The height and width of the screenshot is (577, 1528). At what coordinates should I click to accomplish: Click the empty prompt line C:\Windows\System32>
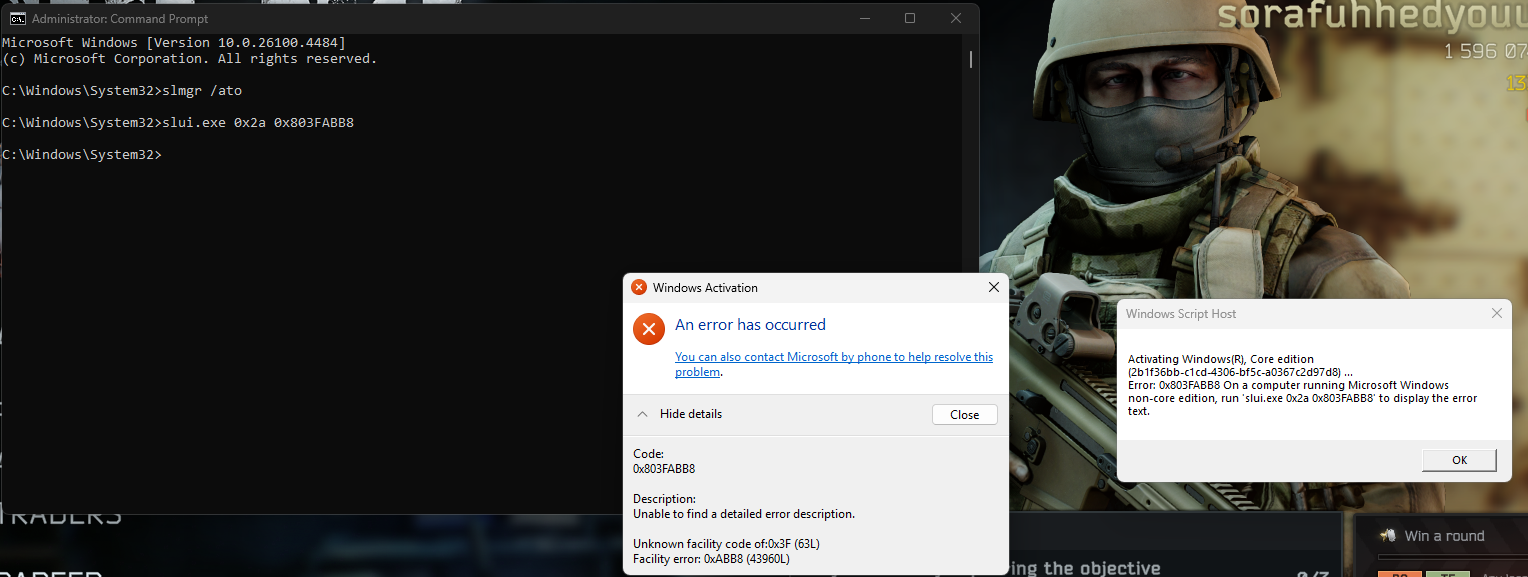[81, 155]
